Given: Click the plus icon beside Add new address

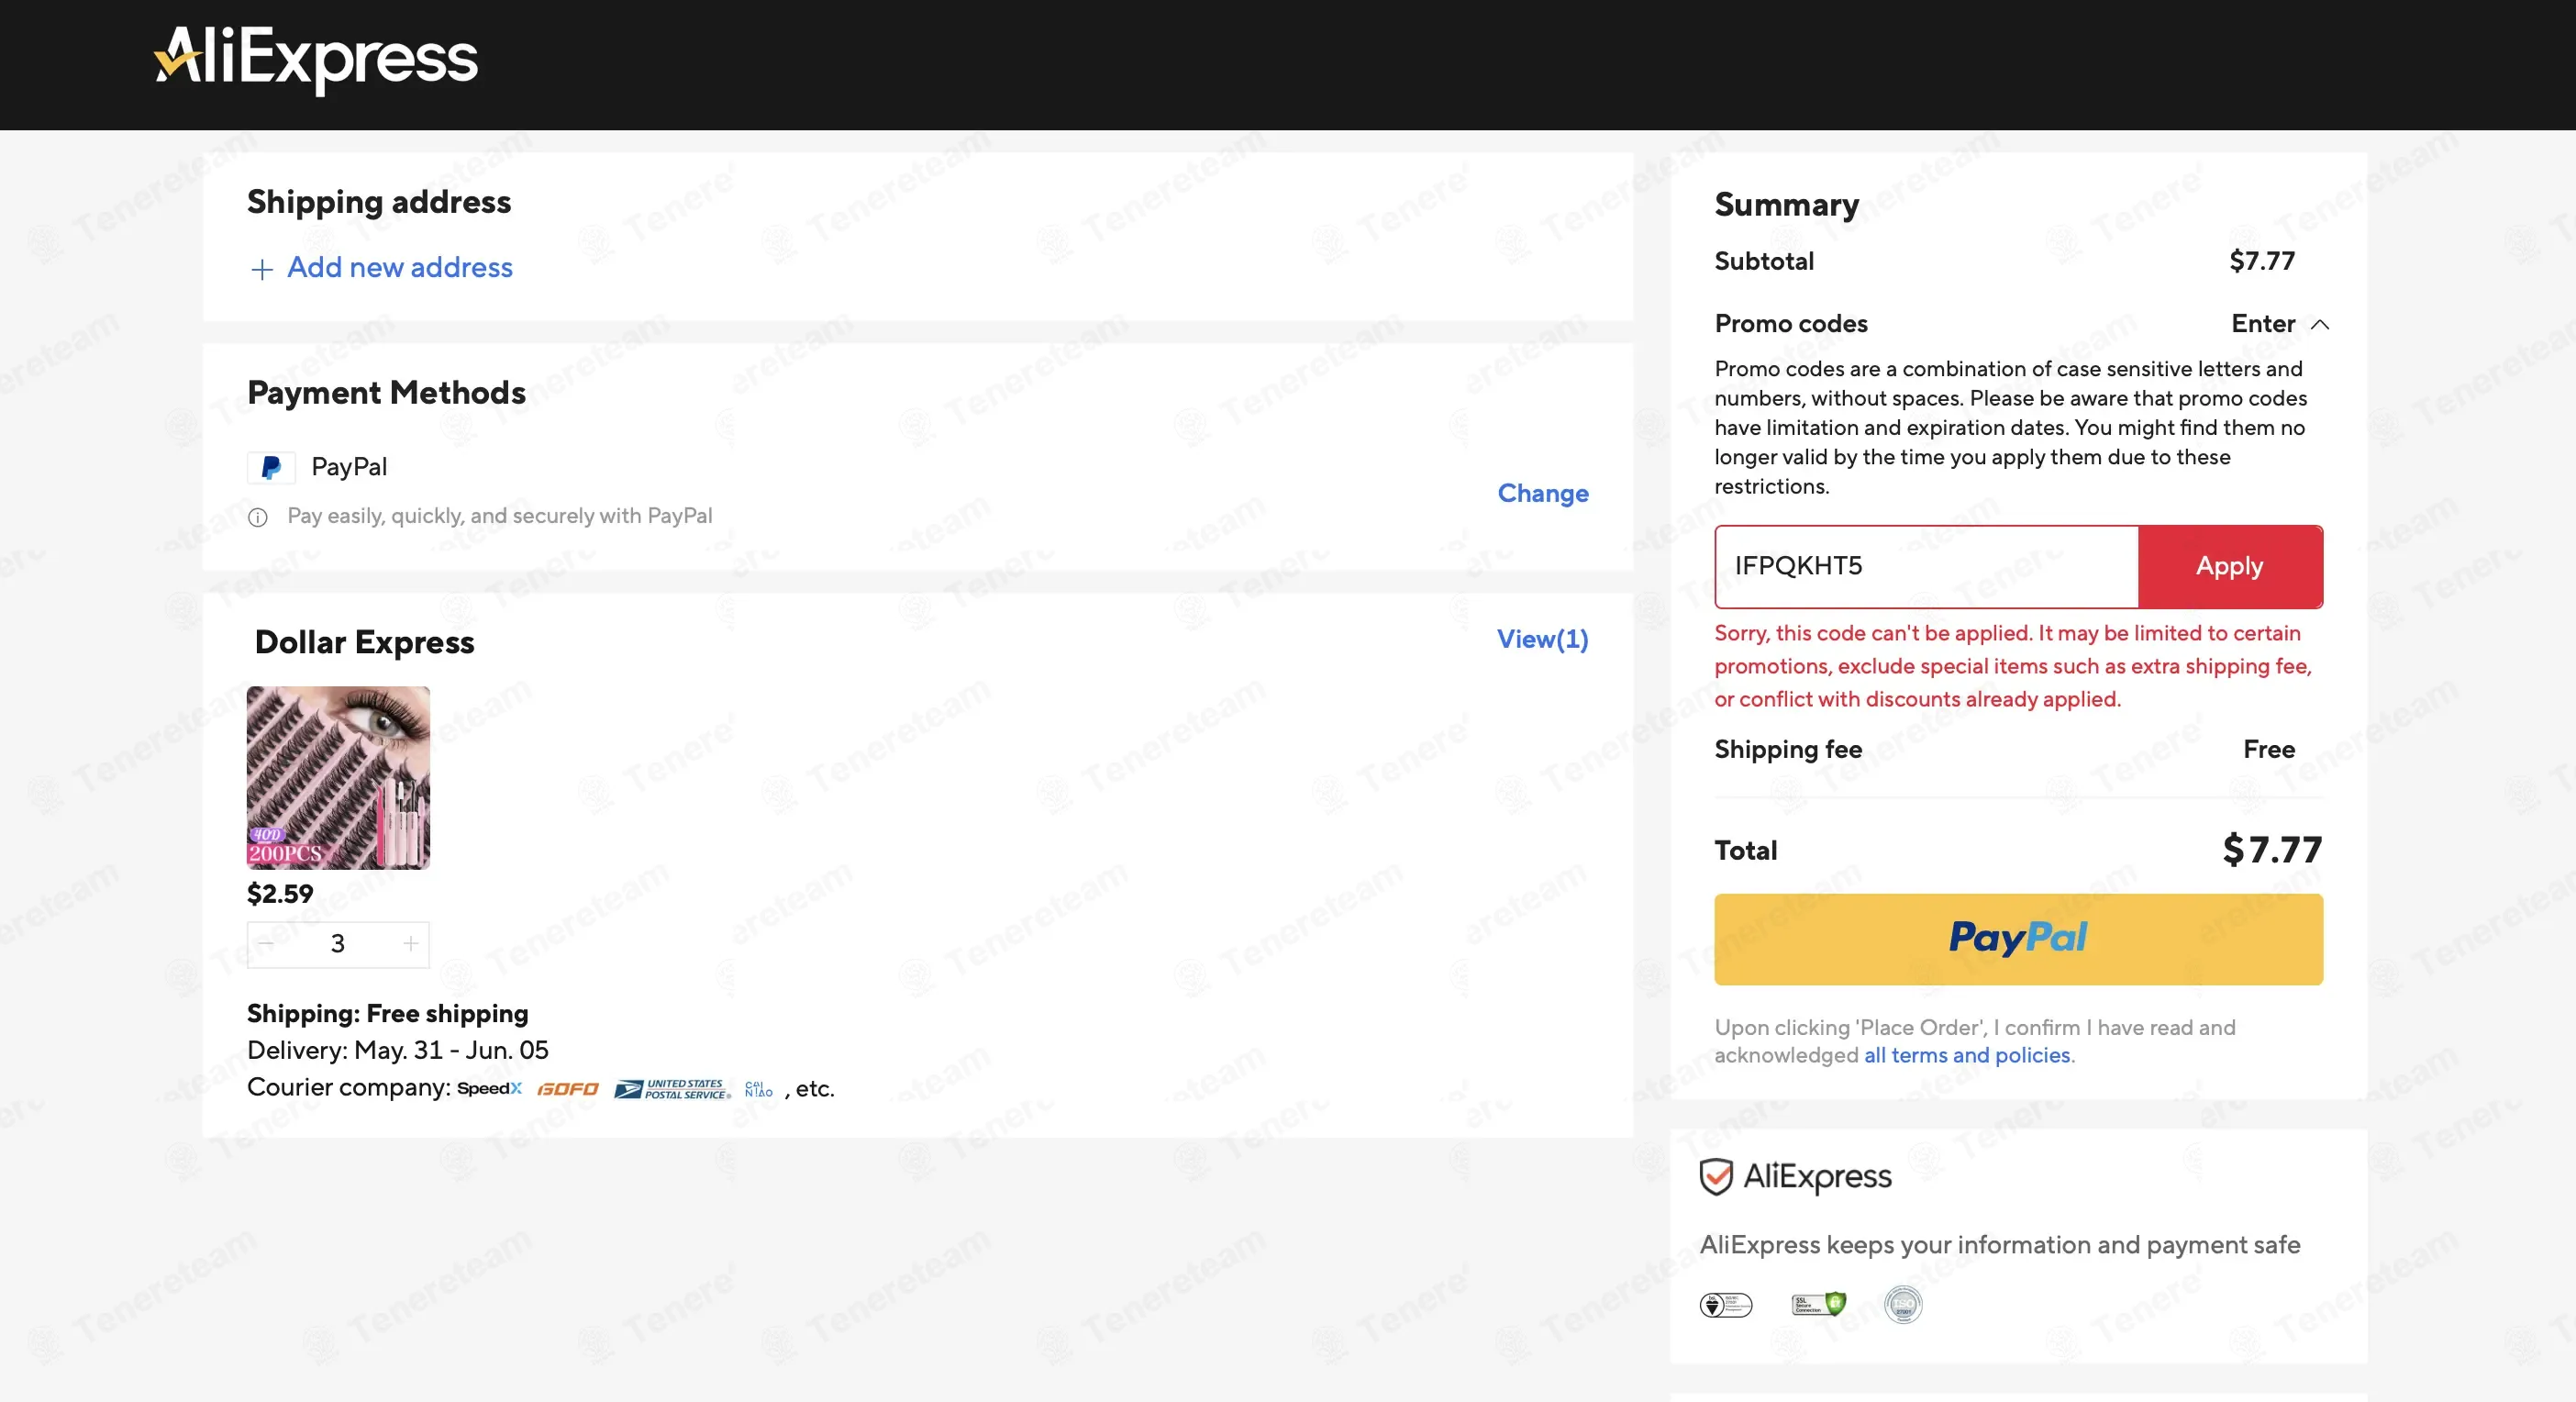Looking at the screenshot, I should pyautogui.click(x=262, y=269).
